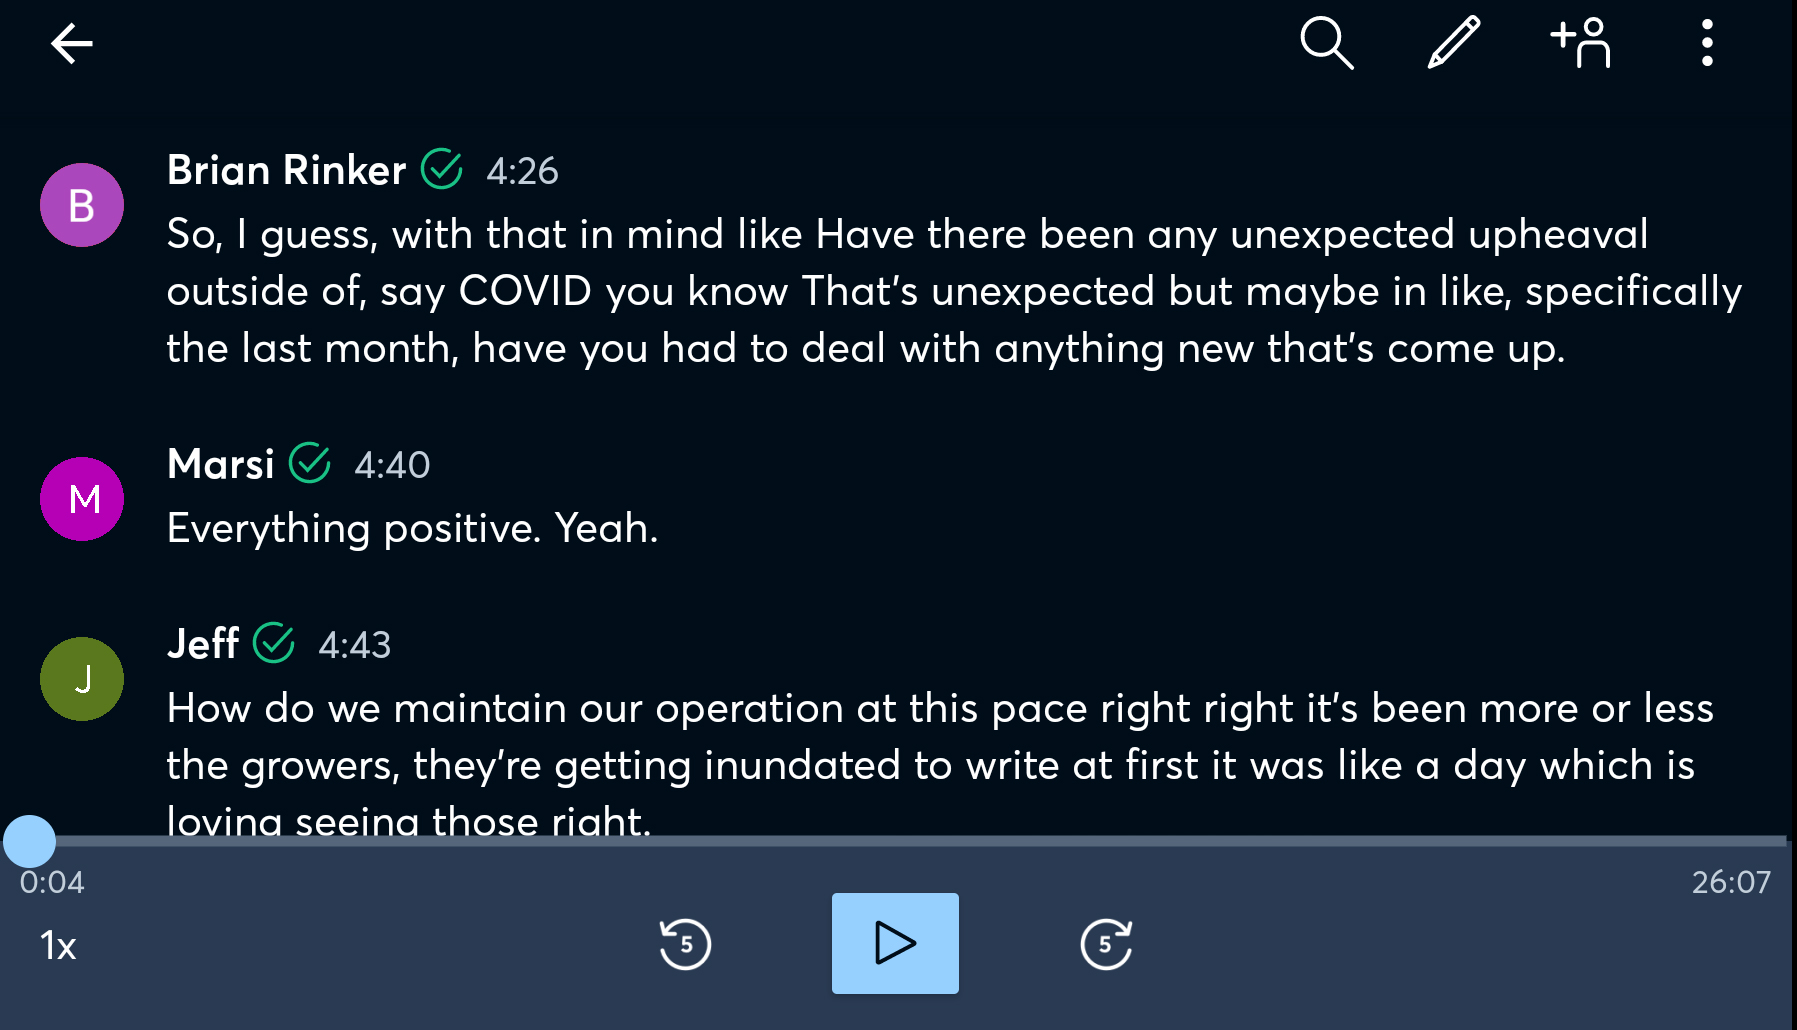Go back with the arrow icon
This screenshot has width=1797, height=1030.
72,44
